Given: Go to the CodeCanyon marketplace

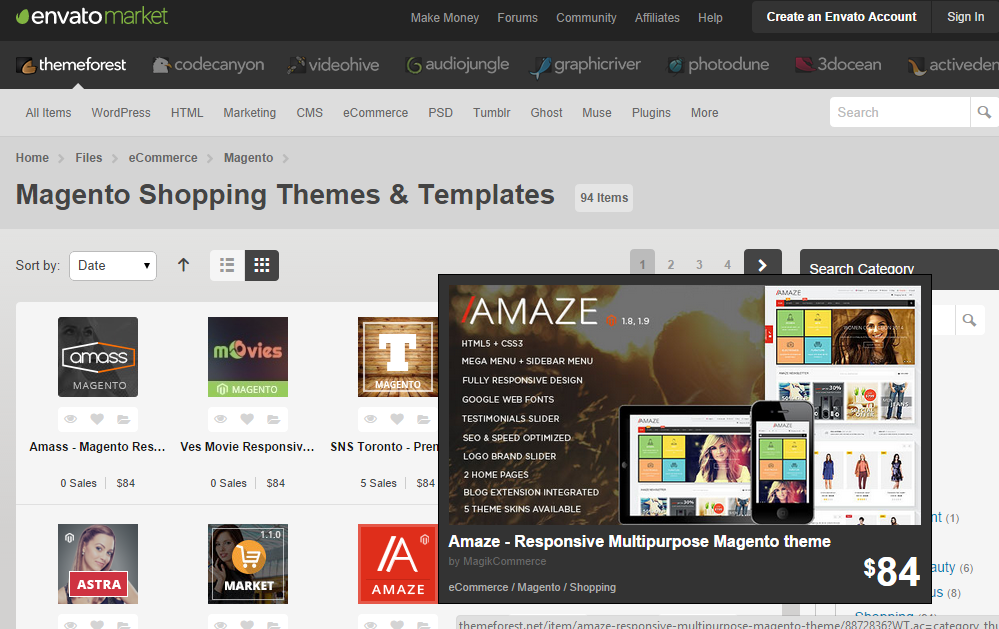Looking at the screenshot, I should [208, 65].
